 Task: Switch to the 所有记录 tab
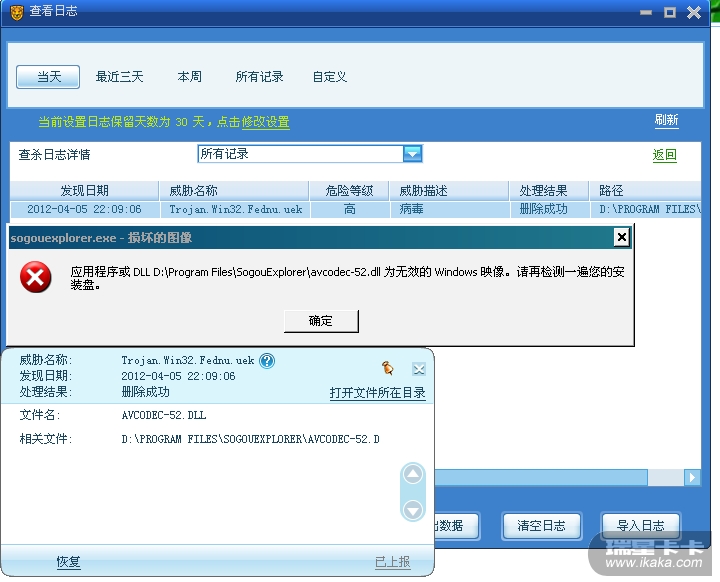point(259,77)
